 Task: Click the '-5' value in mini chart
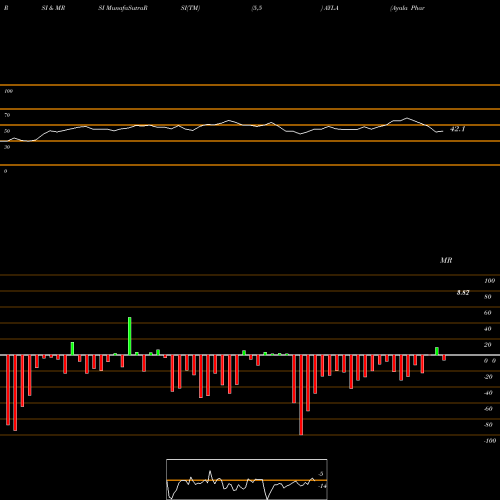point(320,474)
